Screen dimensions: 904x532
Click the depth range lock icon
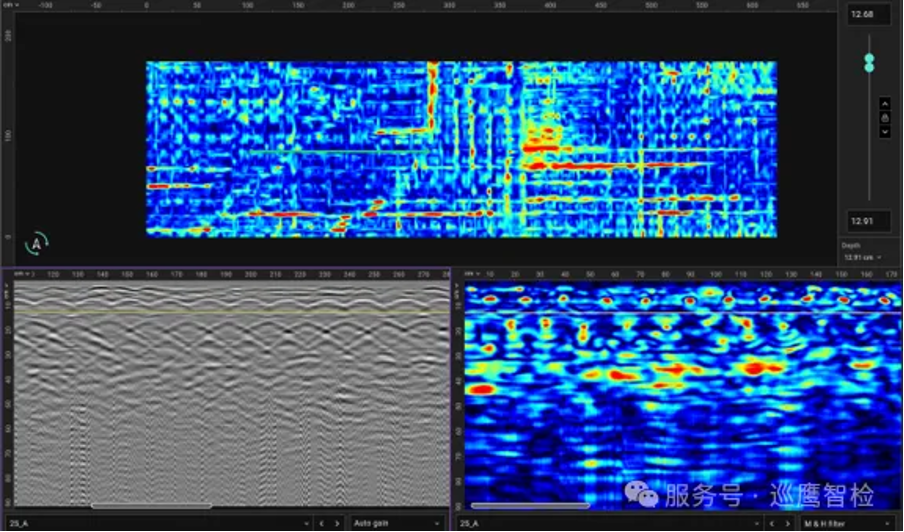[x=884, y=117]
